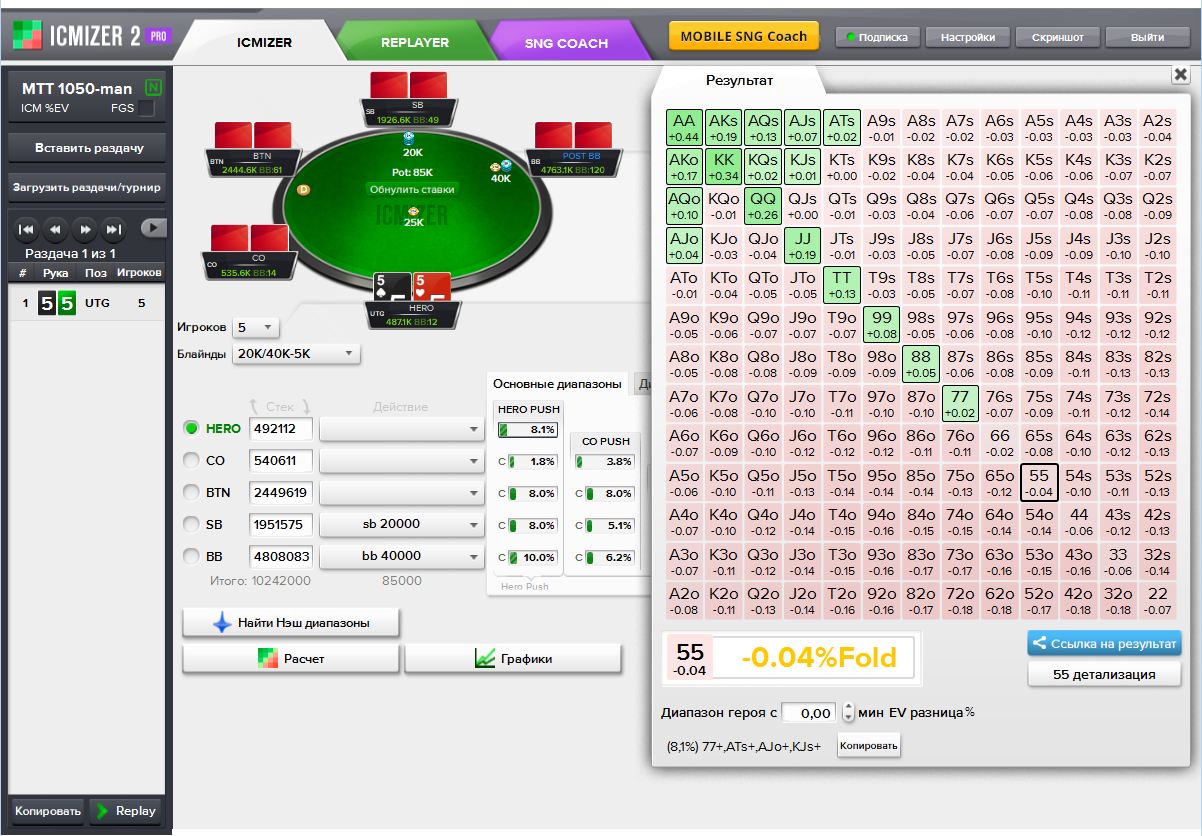This screenshot has width=1202, height=836.
Task: Click hero's five of hearts card
Action: click(x=432, y=287)
